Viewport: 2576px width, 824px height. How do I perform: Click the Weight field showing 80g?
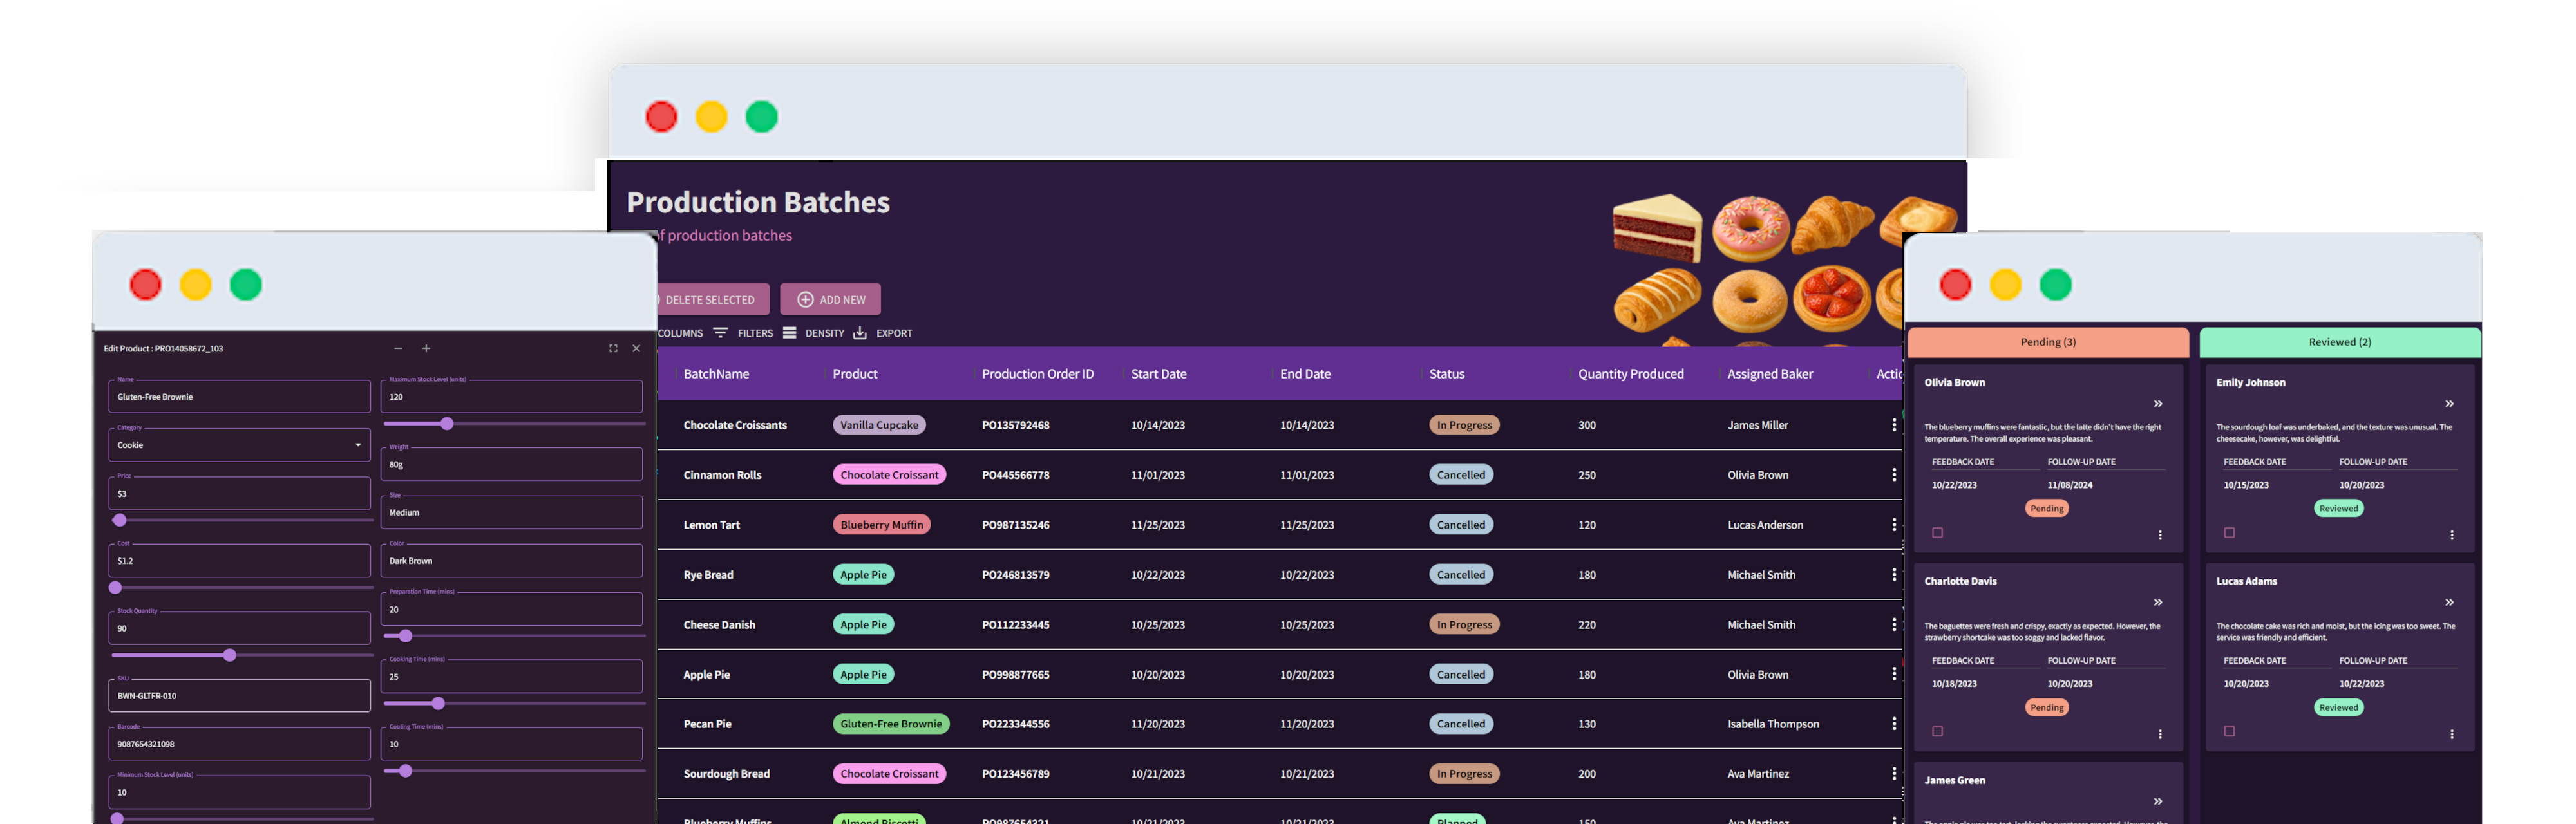(x=511, y=465)
